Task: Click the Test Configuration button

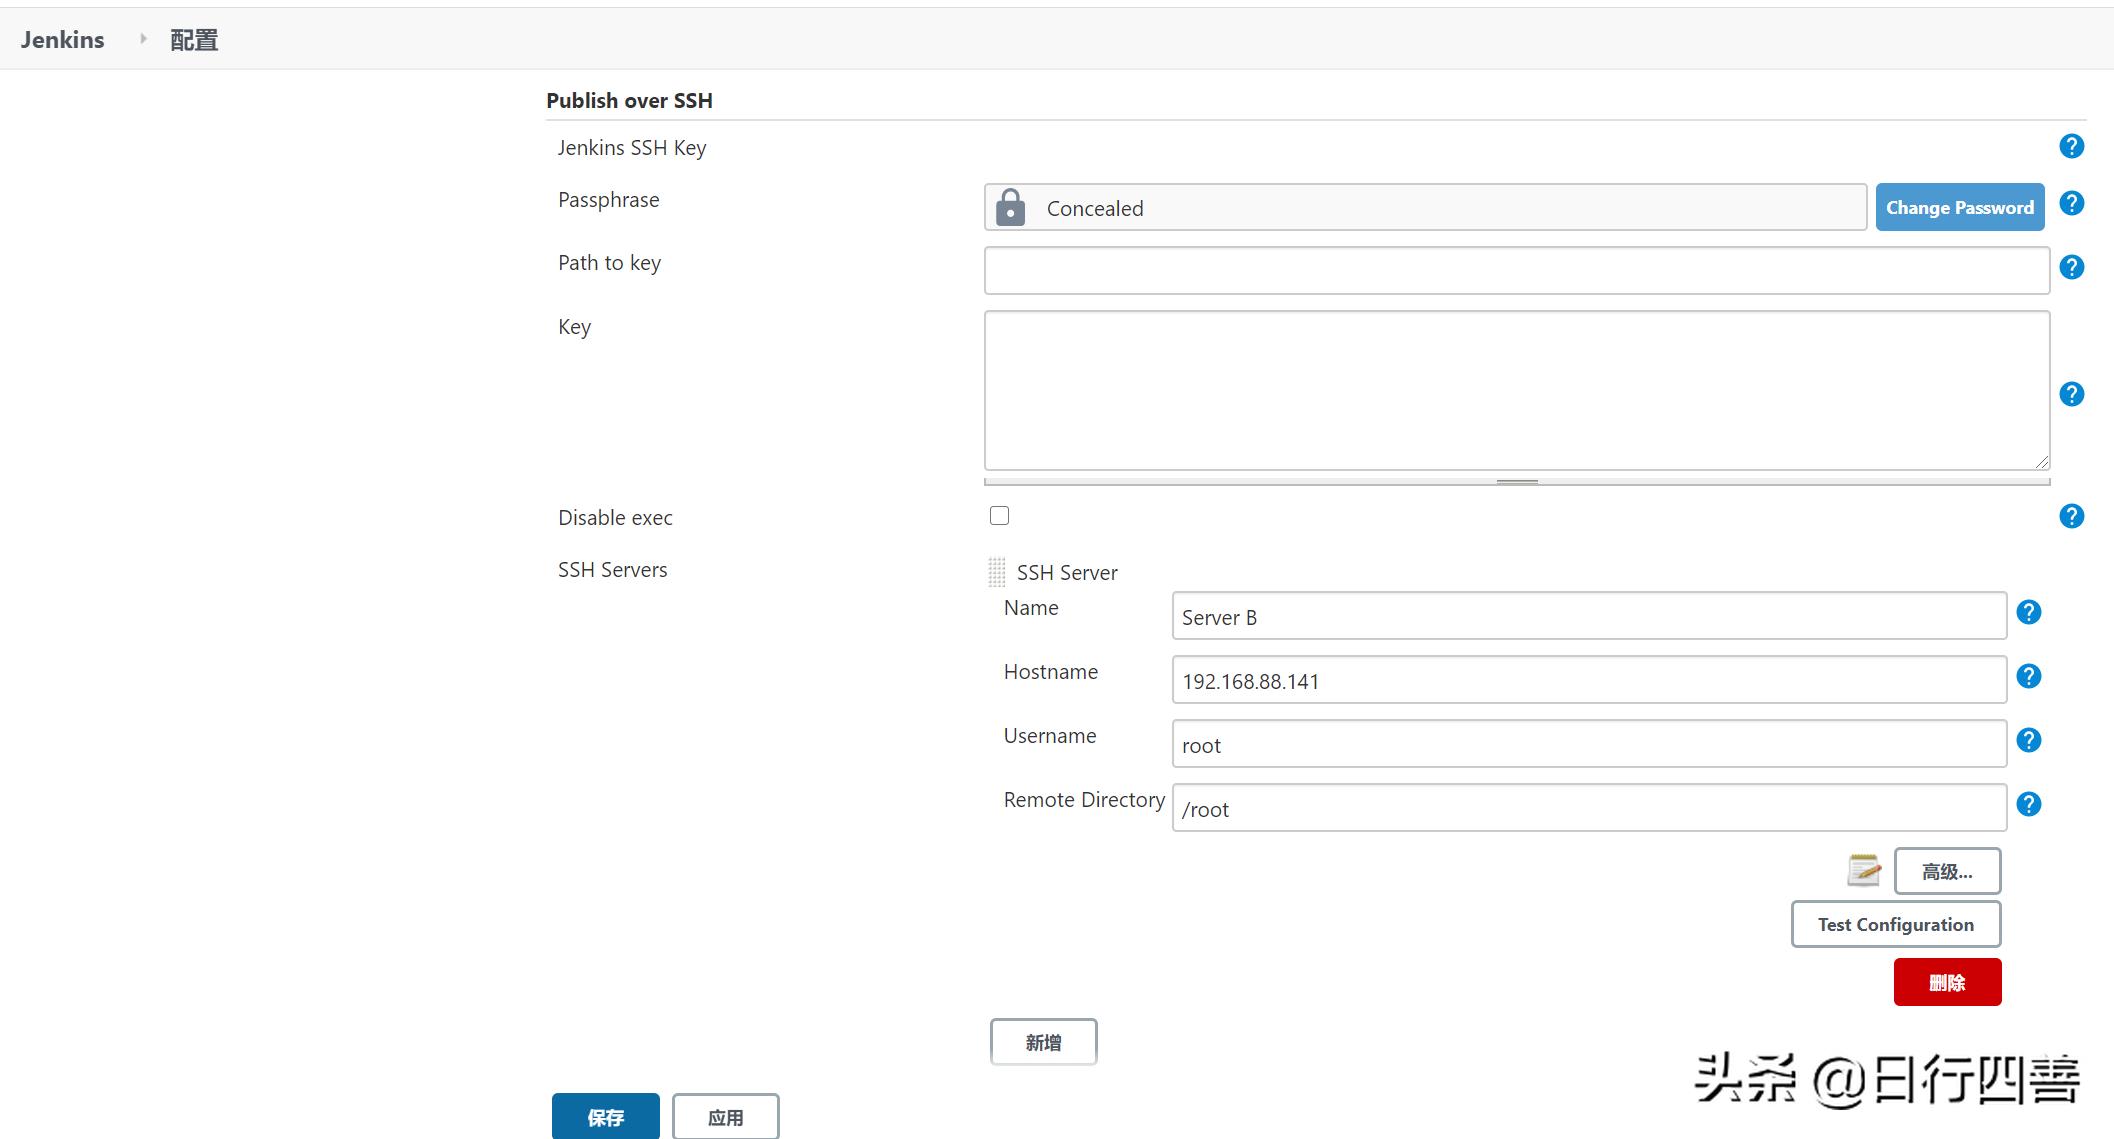Action: tap(1895, 924)
